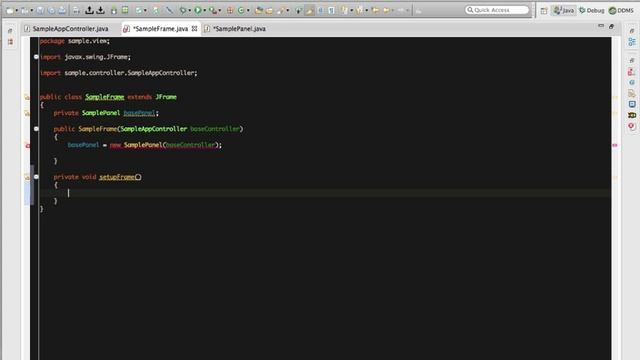Click the class name SampleFrame in declaration

coord(104,97)
